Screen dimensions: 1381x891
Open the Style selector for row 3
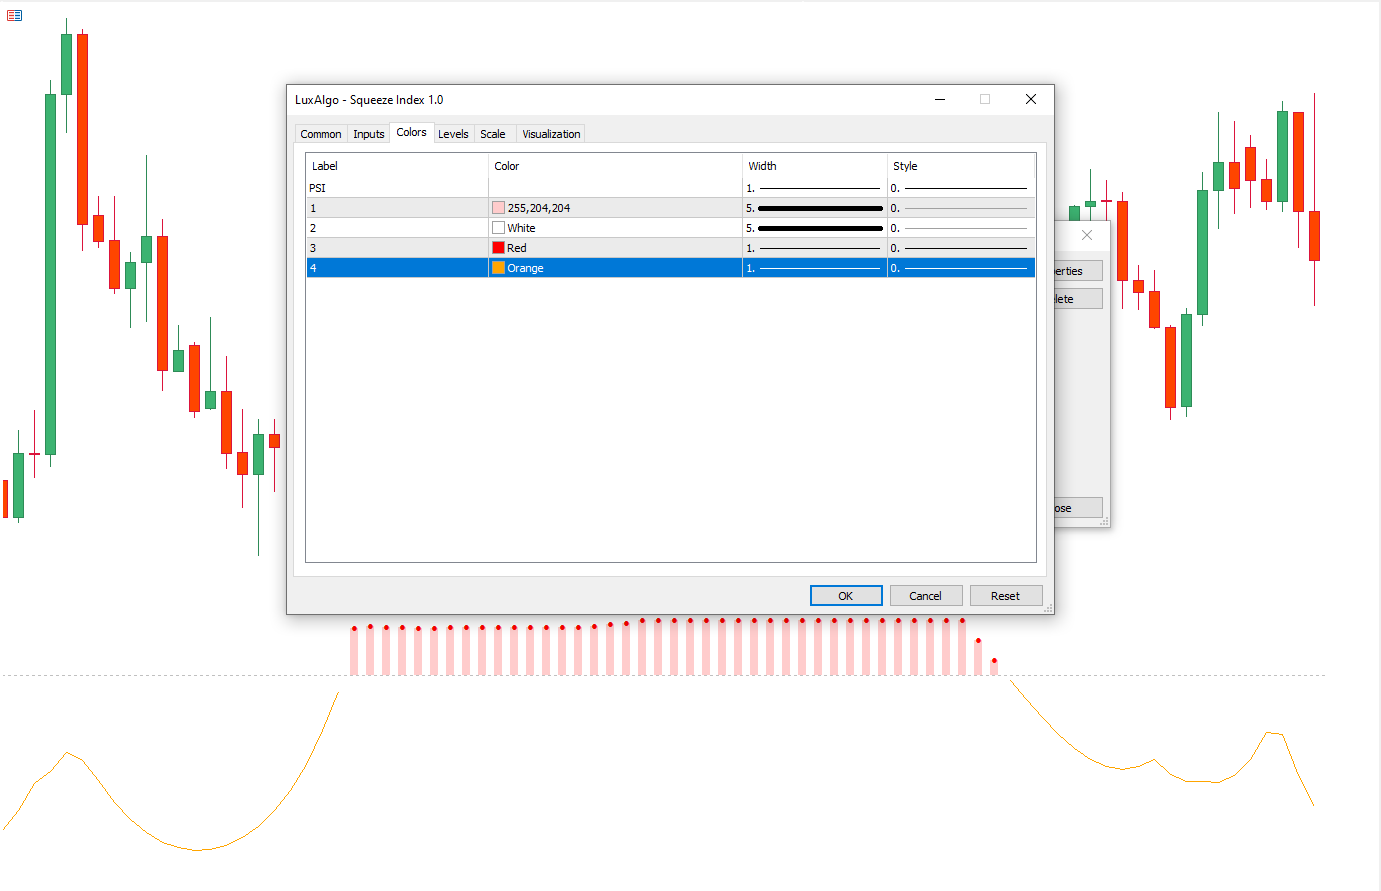tap(961, 248)
